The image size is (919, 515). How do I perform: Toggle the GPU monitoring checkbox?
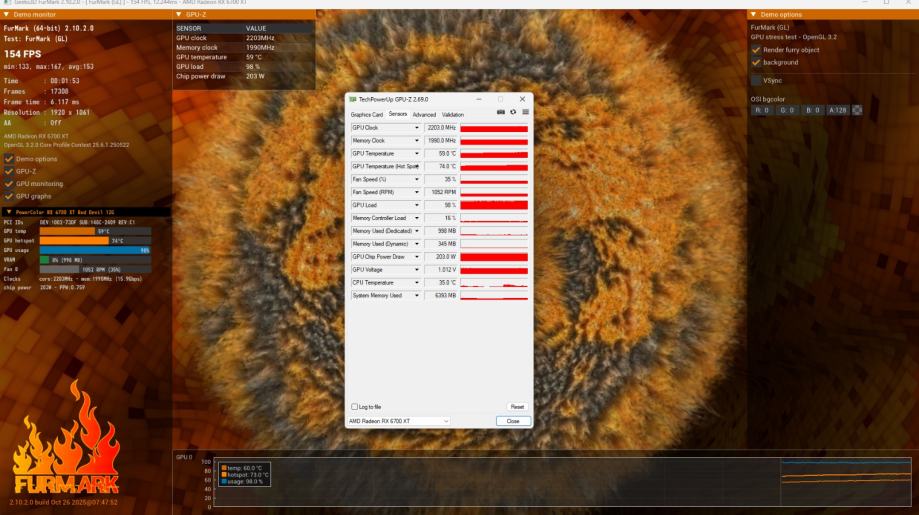tap(9, 183)
